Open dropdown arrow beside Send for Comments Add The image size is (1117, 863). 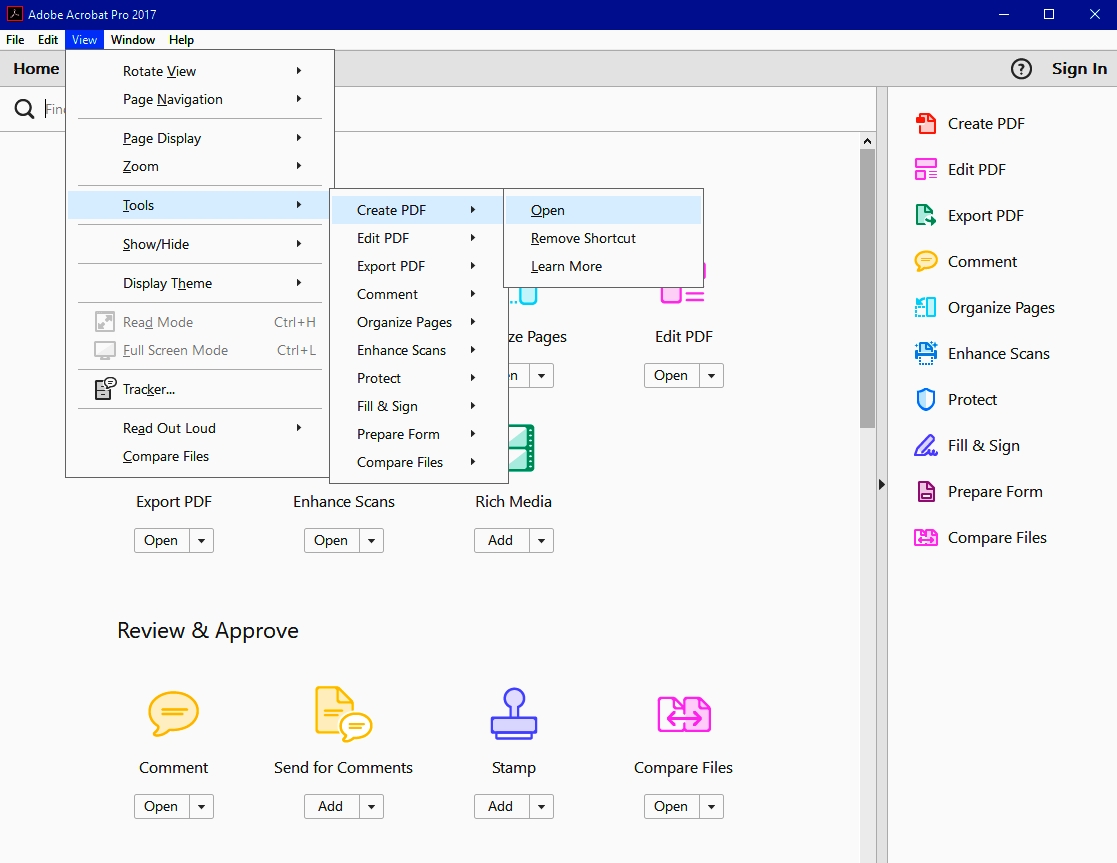[371, 806]
